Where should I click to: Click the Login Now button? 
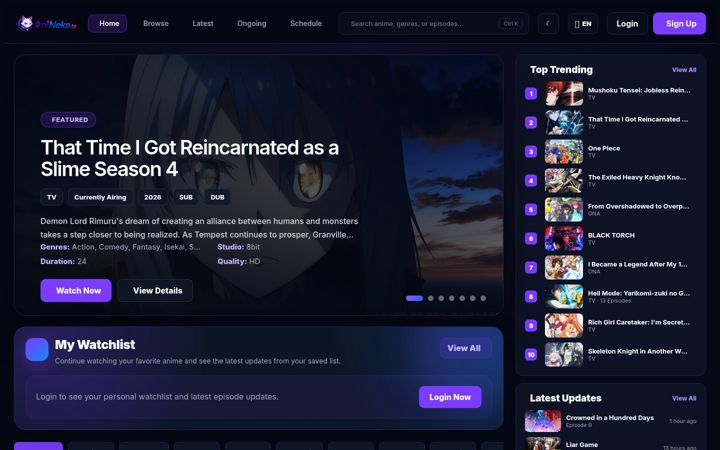(x=450, y=397)
